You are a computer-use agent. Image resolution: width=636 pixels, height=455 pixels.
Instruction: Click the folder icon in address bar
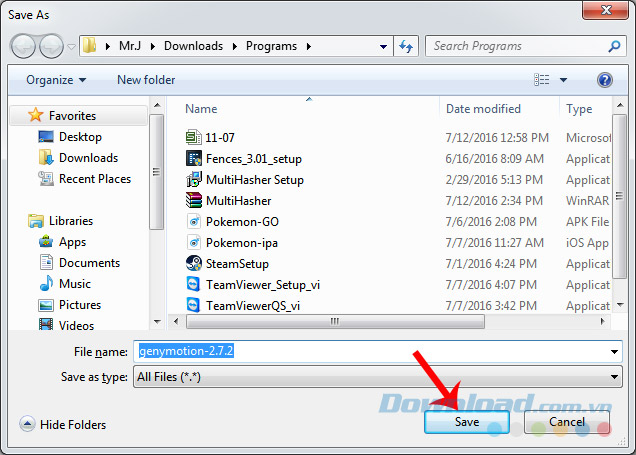point(89,46)
